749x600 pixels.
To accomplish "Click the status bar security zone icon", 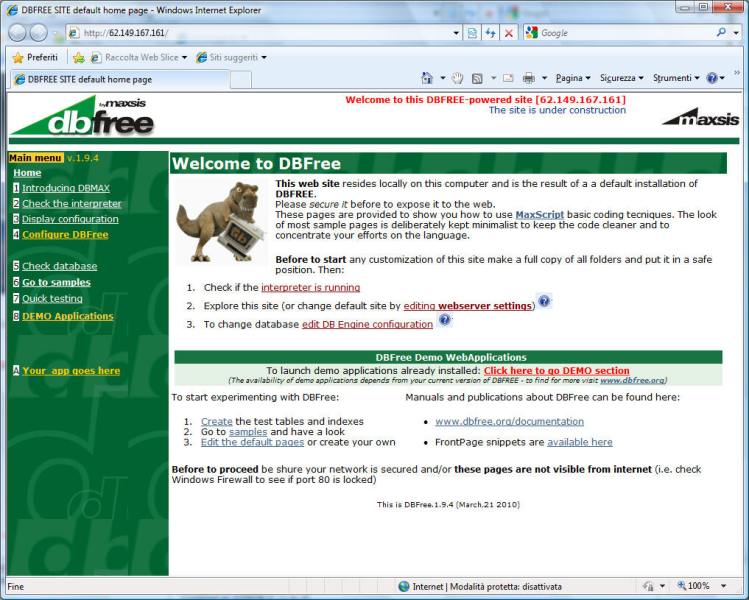I will (404, 586).
